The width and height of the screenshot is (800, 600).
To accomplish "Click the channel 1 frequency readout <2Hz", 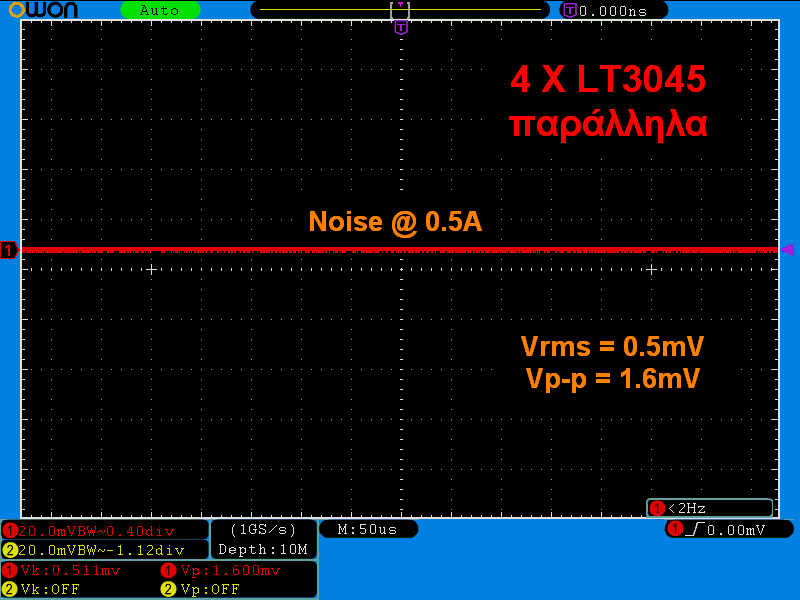I will pyautogui.click(x=709, y=508).
